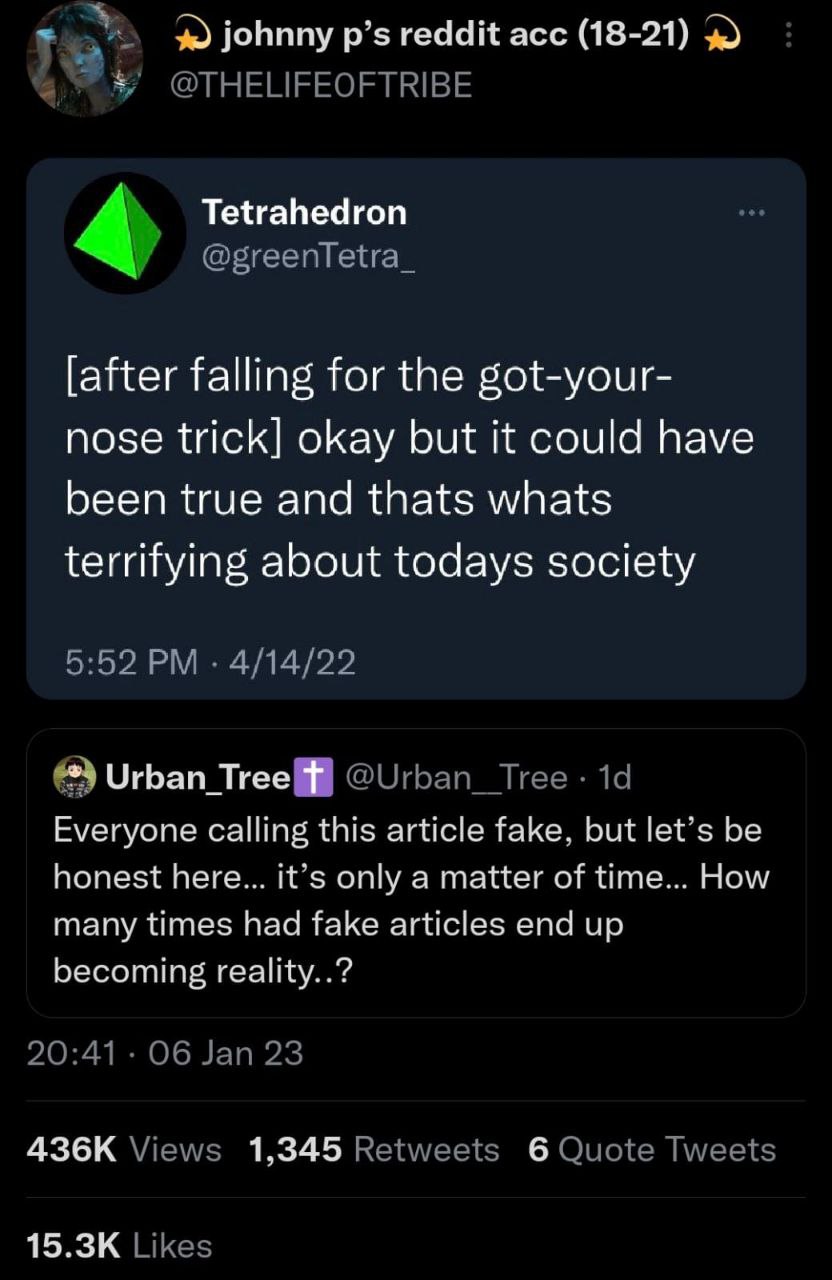Open the tweet's three-dot options menu
Image resolution: width=832 pixels, height=1280 pixels.
[787, 37]
